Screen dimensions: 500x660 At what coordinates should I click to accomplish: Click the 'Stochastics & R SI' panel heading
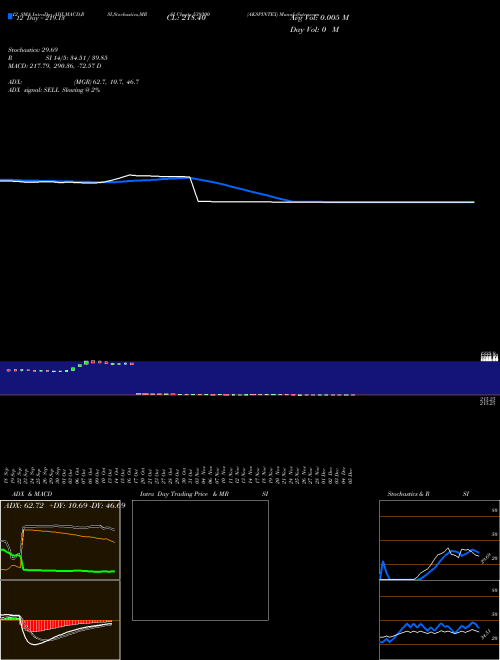tap(428, 494)
